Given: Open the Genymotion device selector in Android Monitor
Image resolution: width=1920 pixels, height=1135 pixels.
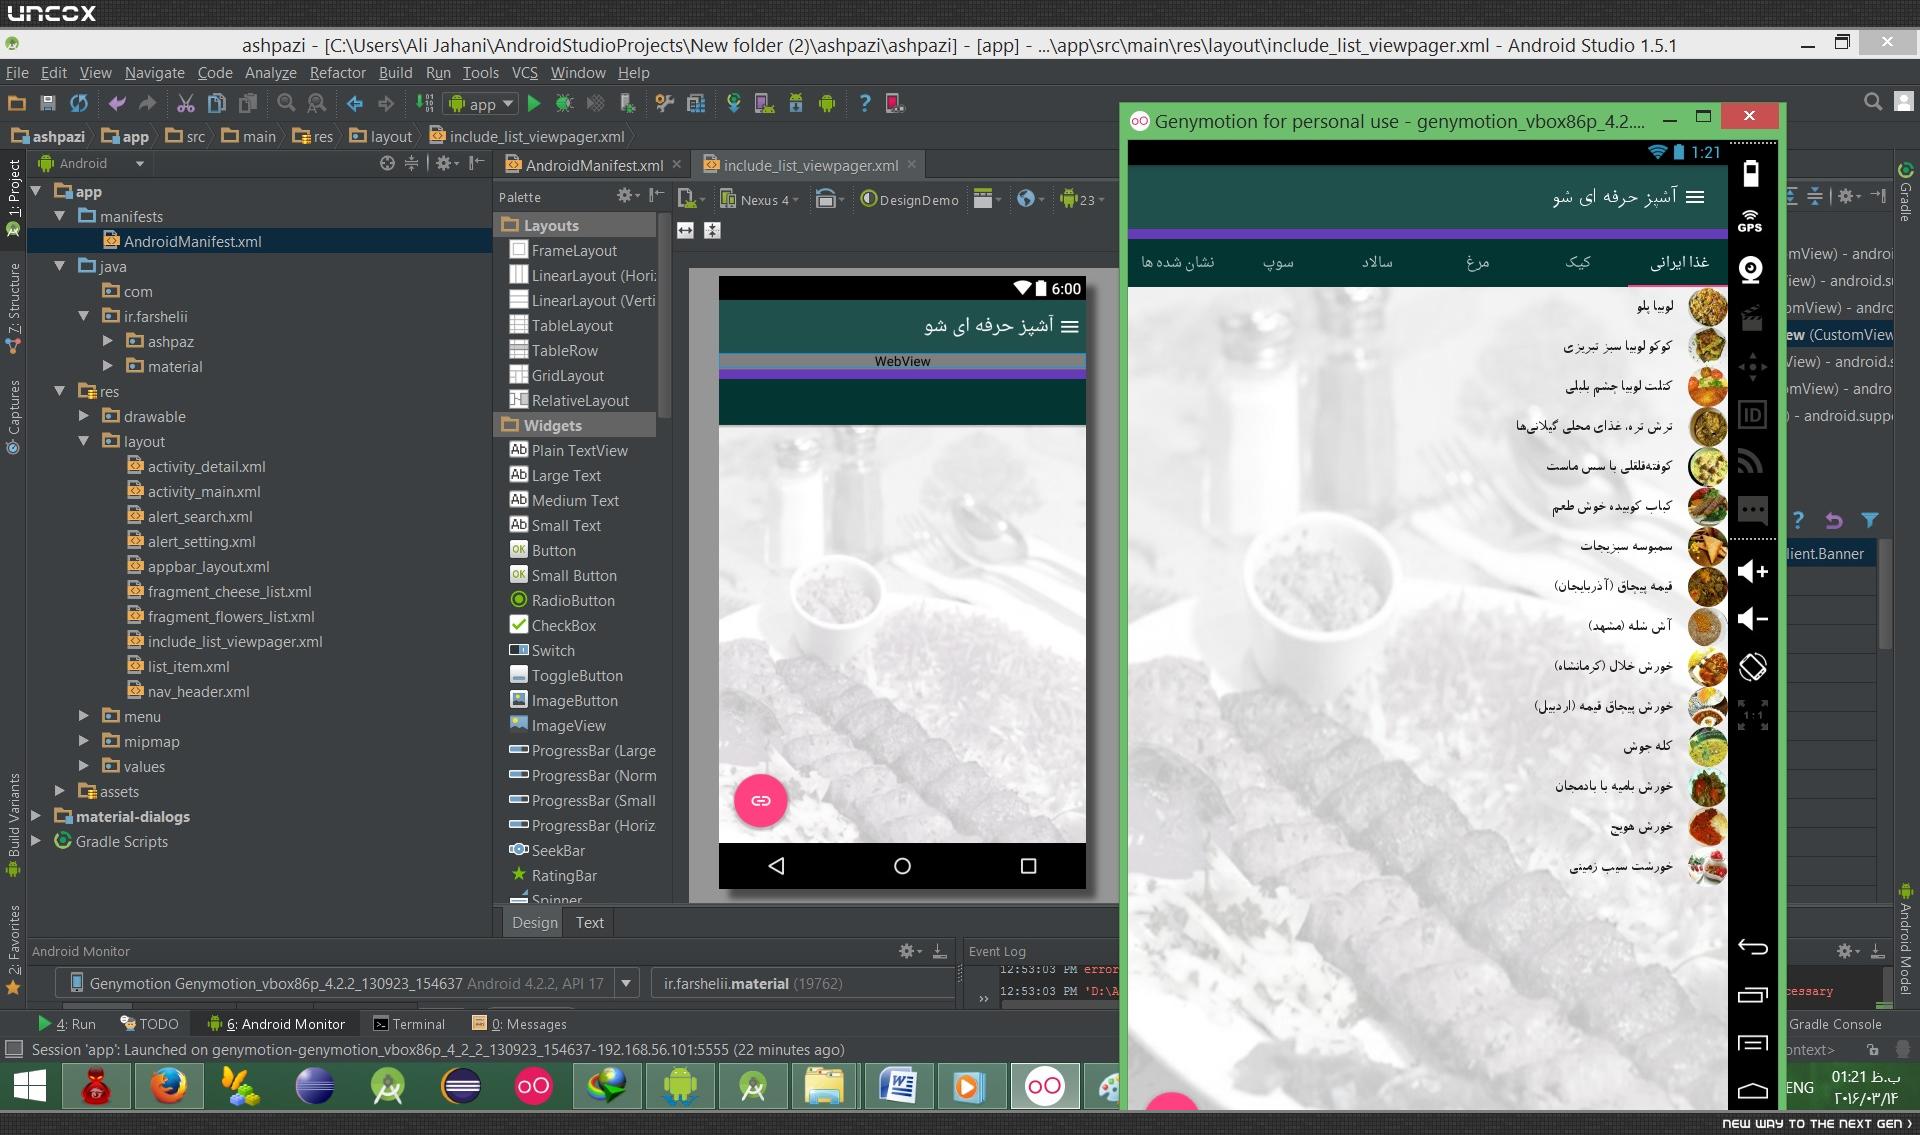Looking at the screenshot, I should tap(346, 983).
